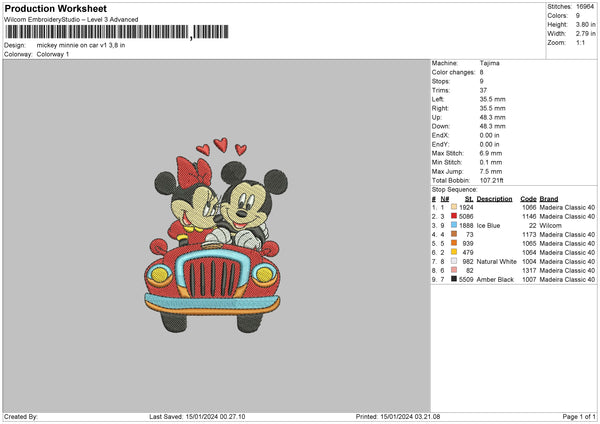Image resolution: width=600 pixels, height=424 pixels.
Task: Select the red color swatch in stop 2
Action: pyautogui.click(x=453, y=216)
